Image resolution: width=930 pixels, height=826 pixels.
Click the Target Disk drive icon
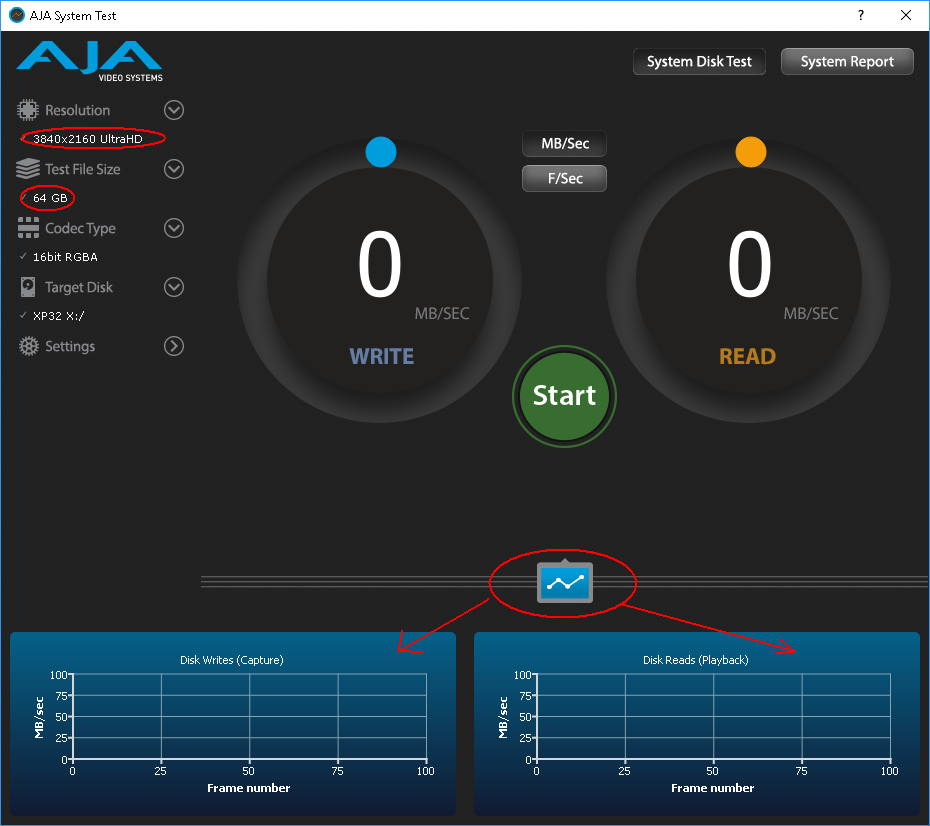27,287
